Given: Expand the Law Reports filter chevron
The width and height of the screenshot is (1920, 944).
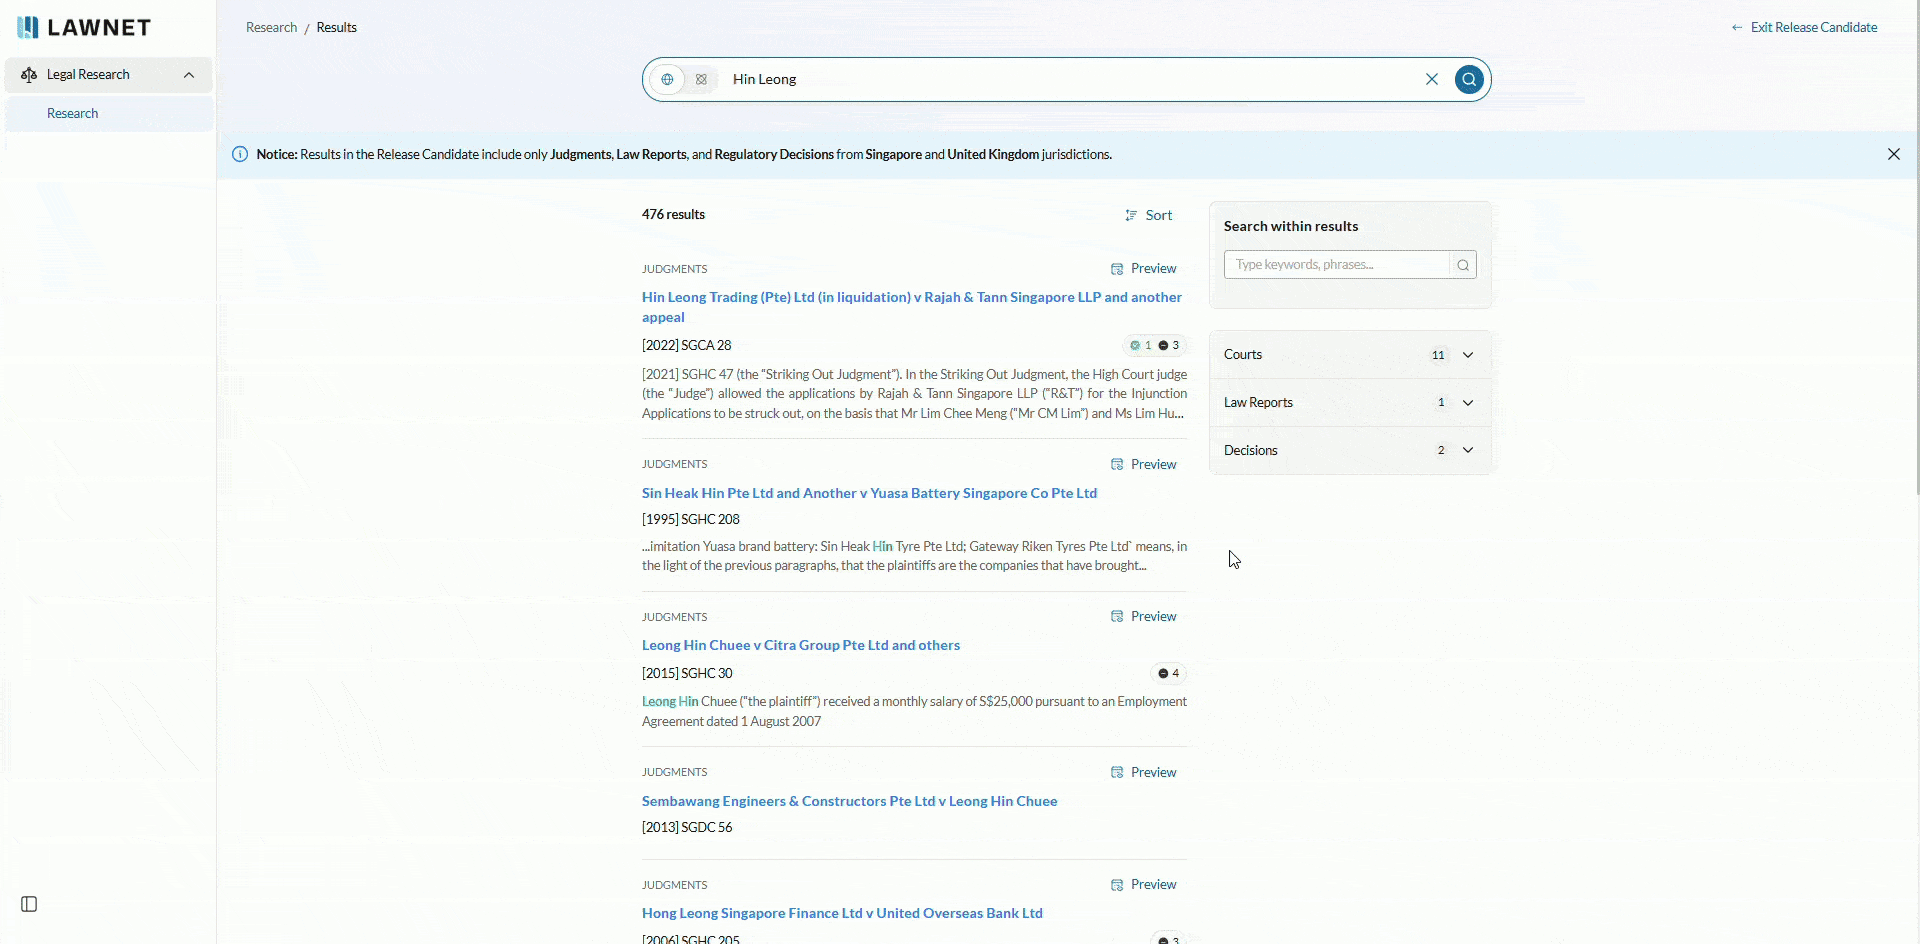Looking at the screenshot, I should 1468,403.
